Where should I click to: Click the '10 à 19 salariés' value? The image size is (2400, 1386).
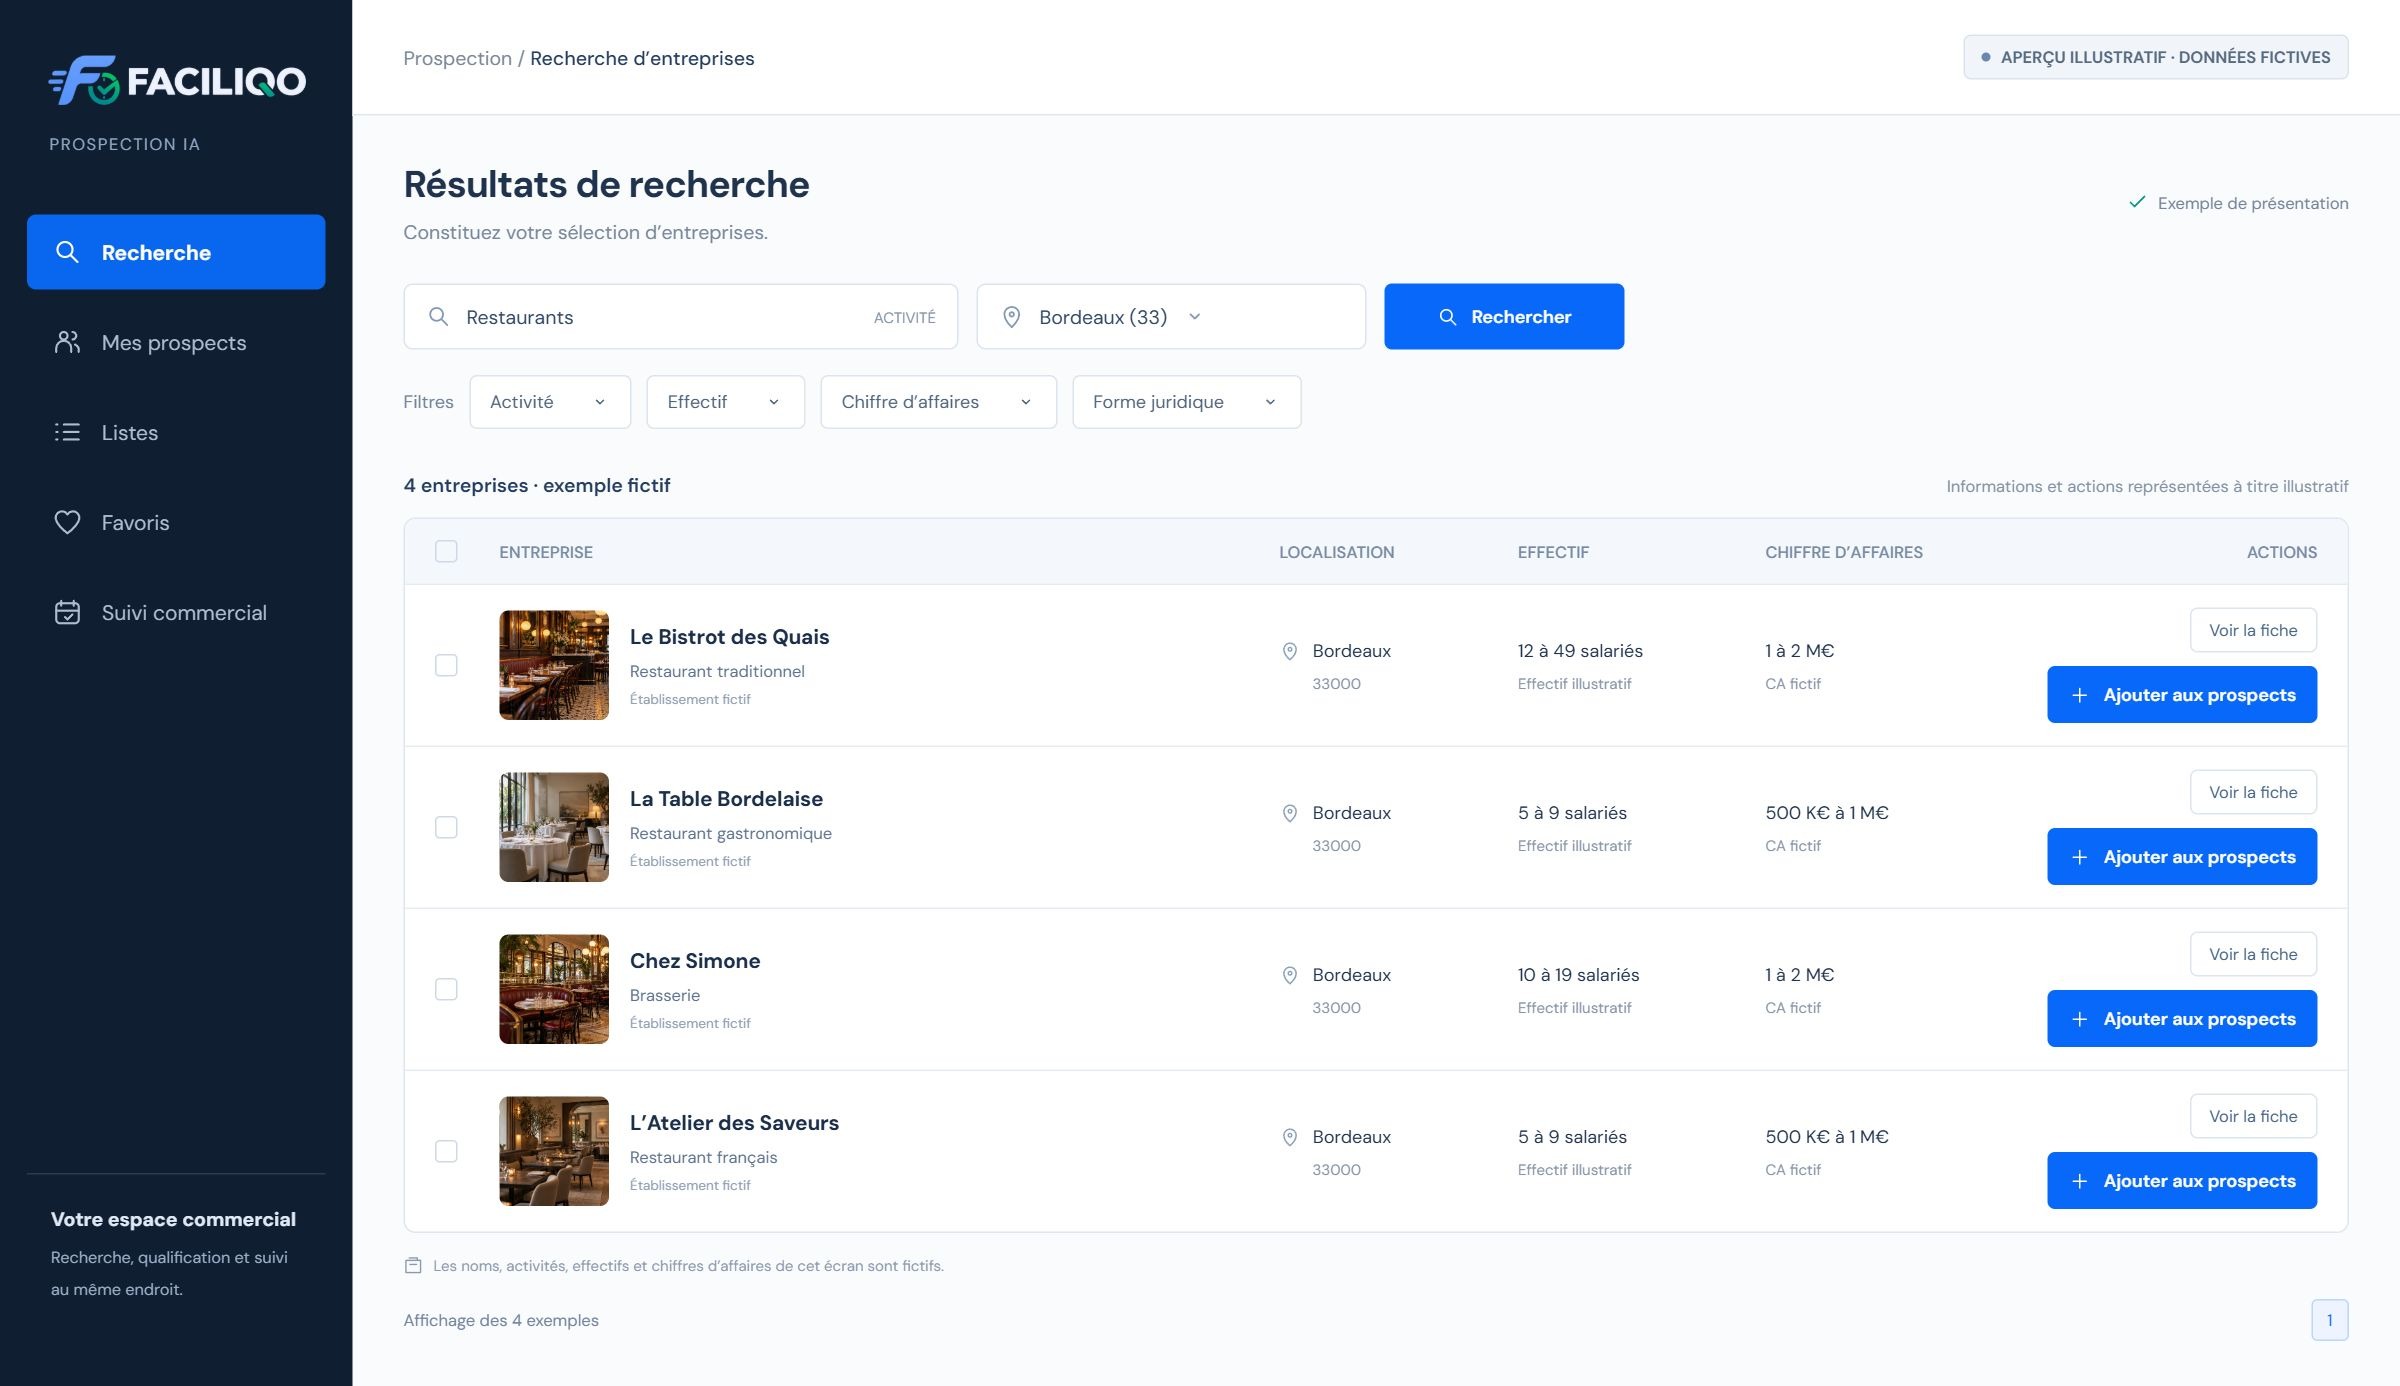tap(1578, 975)
